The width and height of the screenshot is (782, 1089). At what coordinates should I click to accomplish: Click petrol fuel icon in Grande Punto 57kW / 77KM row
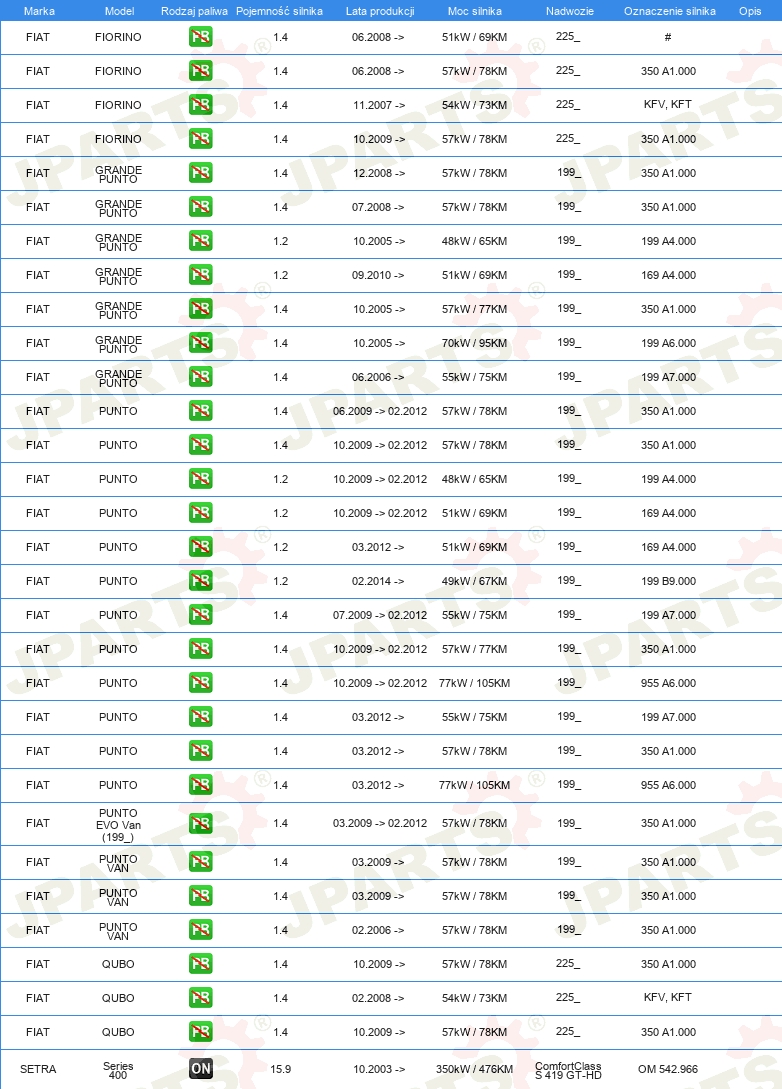click(x=201, y=309)
